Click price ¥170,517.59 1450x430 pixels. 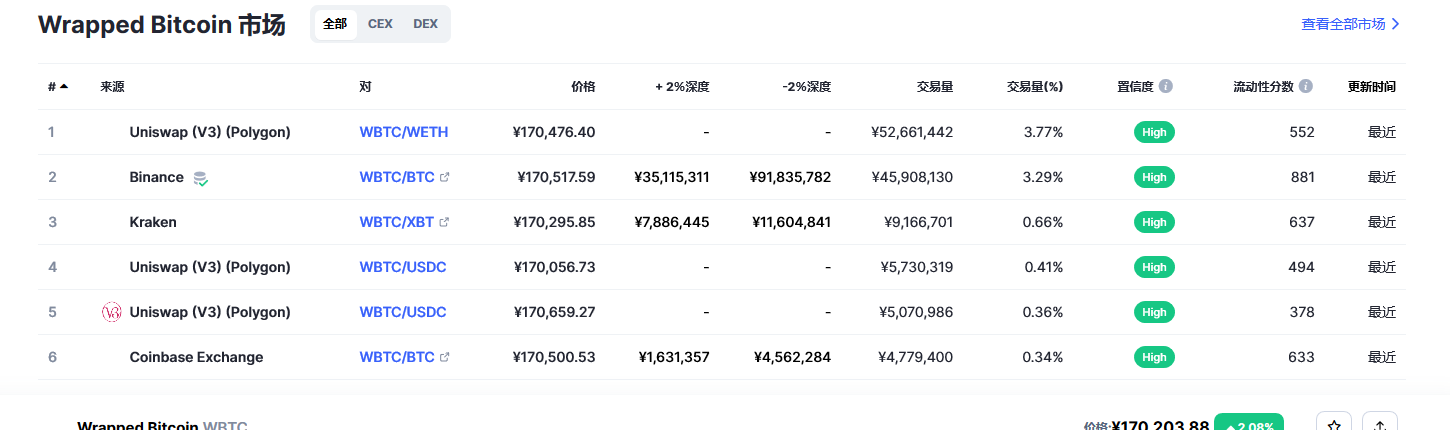tap(556, 177)
